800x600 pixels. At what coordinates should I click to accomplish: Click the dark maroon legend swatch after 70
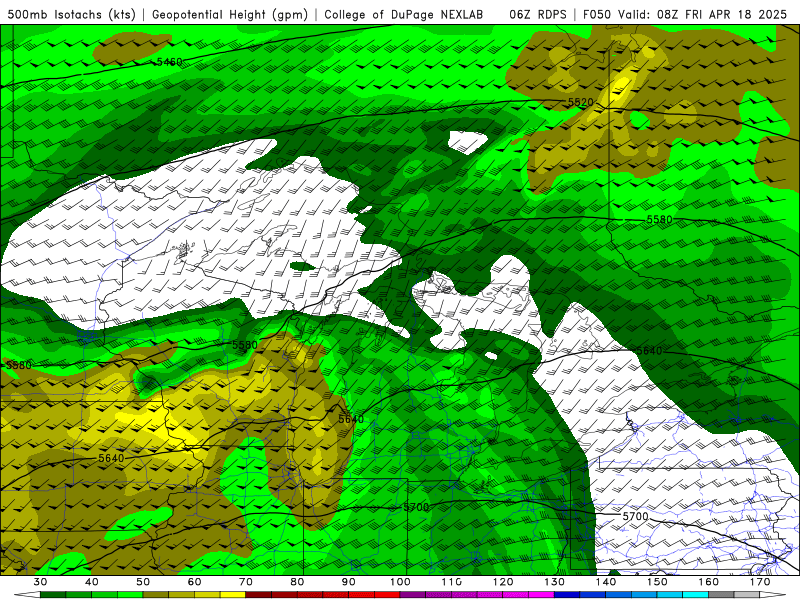(259, 595)
